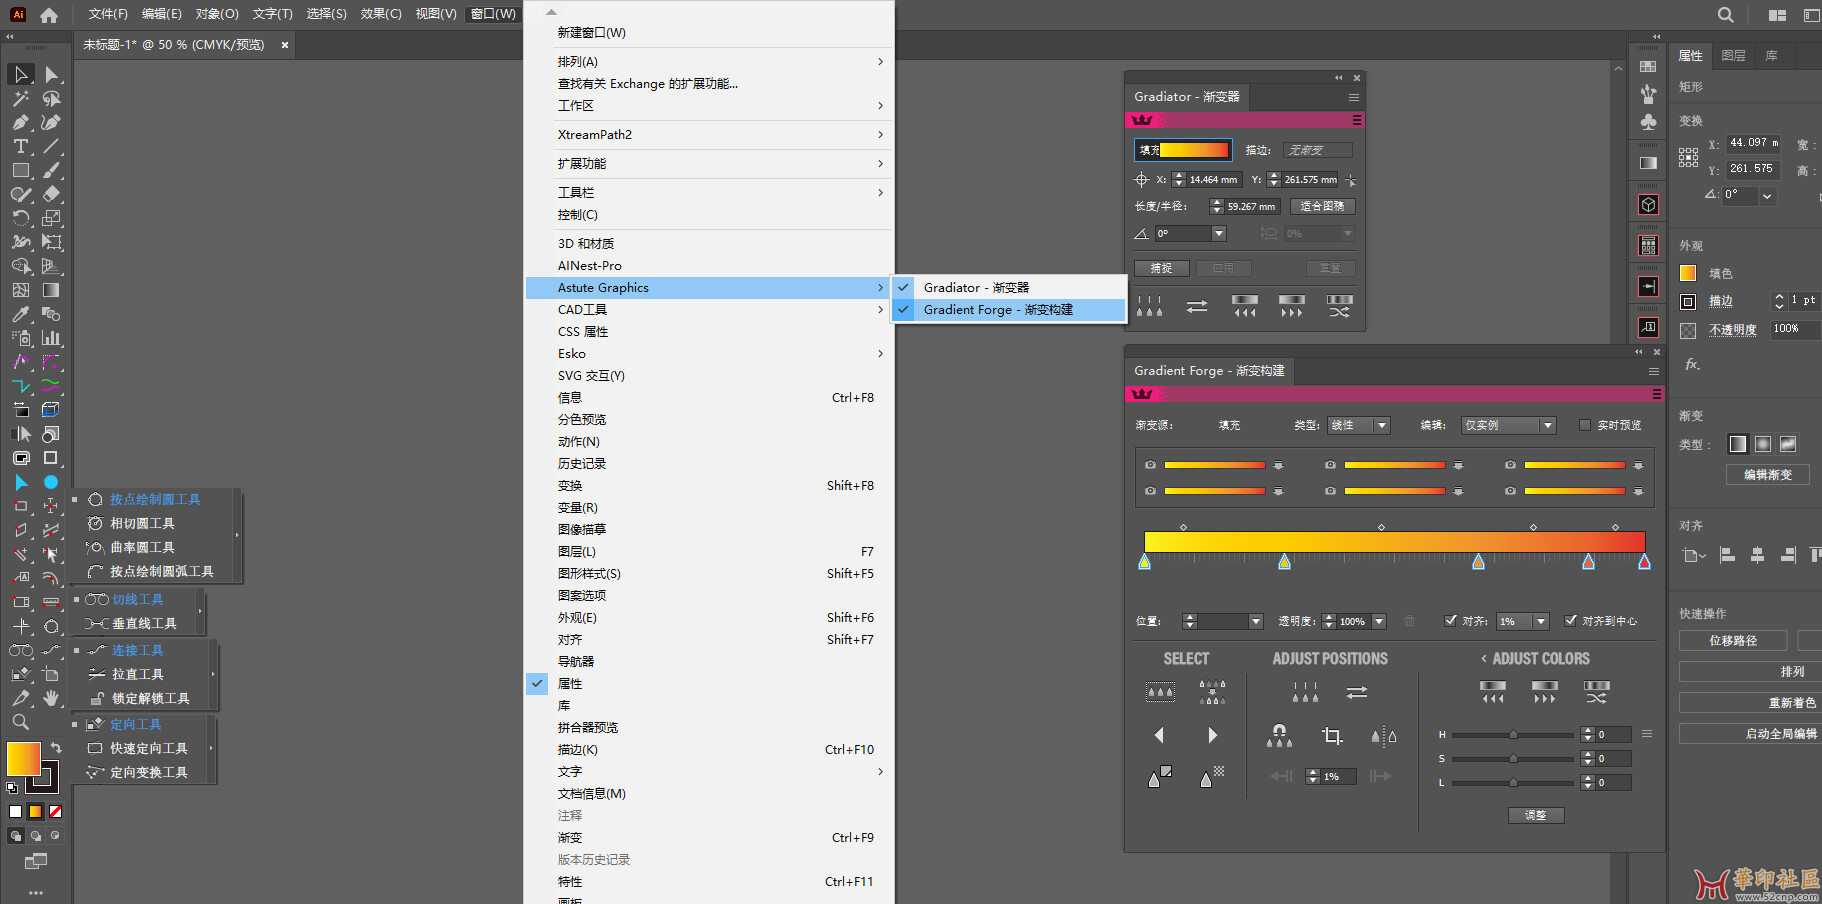The image size is (1822, 904).
Task: Click reverse gradient icon in Gradiator panel
Action: 1197,306
